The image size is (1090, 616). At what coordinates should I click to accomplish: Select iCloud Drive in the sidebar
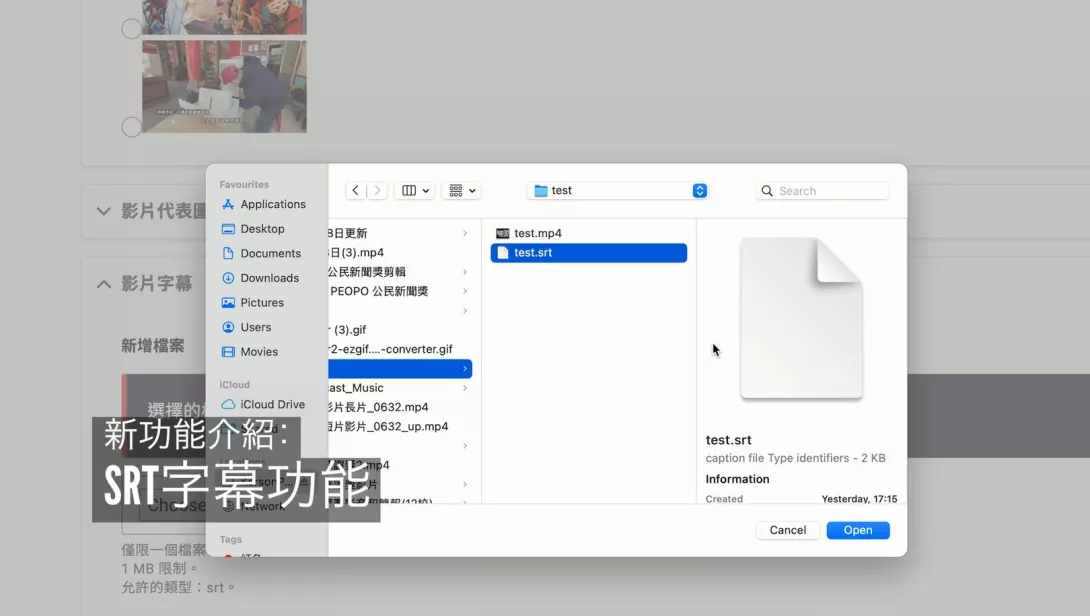tap(263, 405)
